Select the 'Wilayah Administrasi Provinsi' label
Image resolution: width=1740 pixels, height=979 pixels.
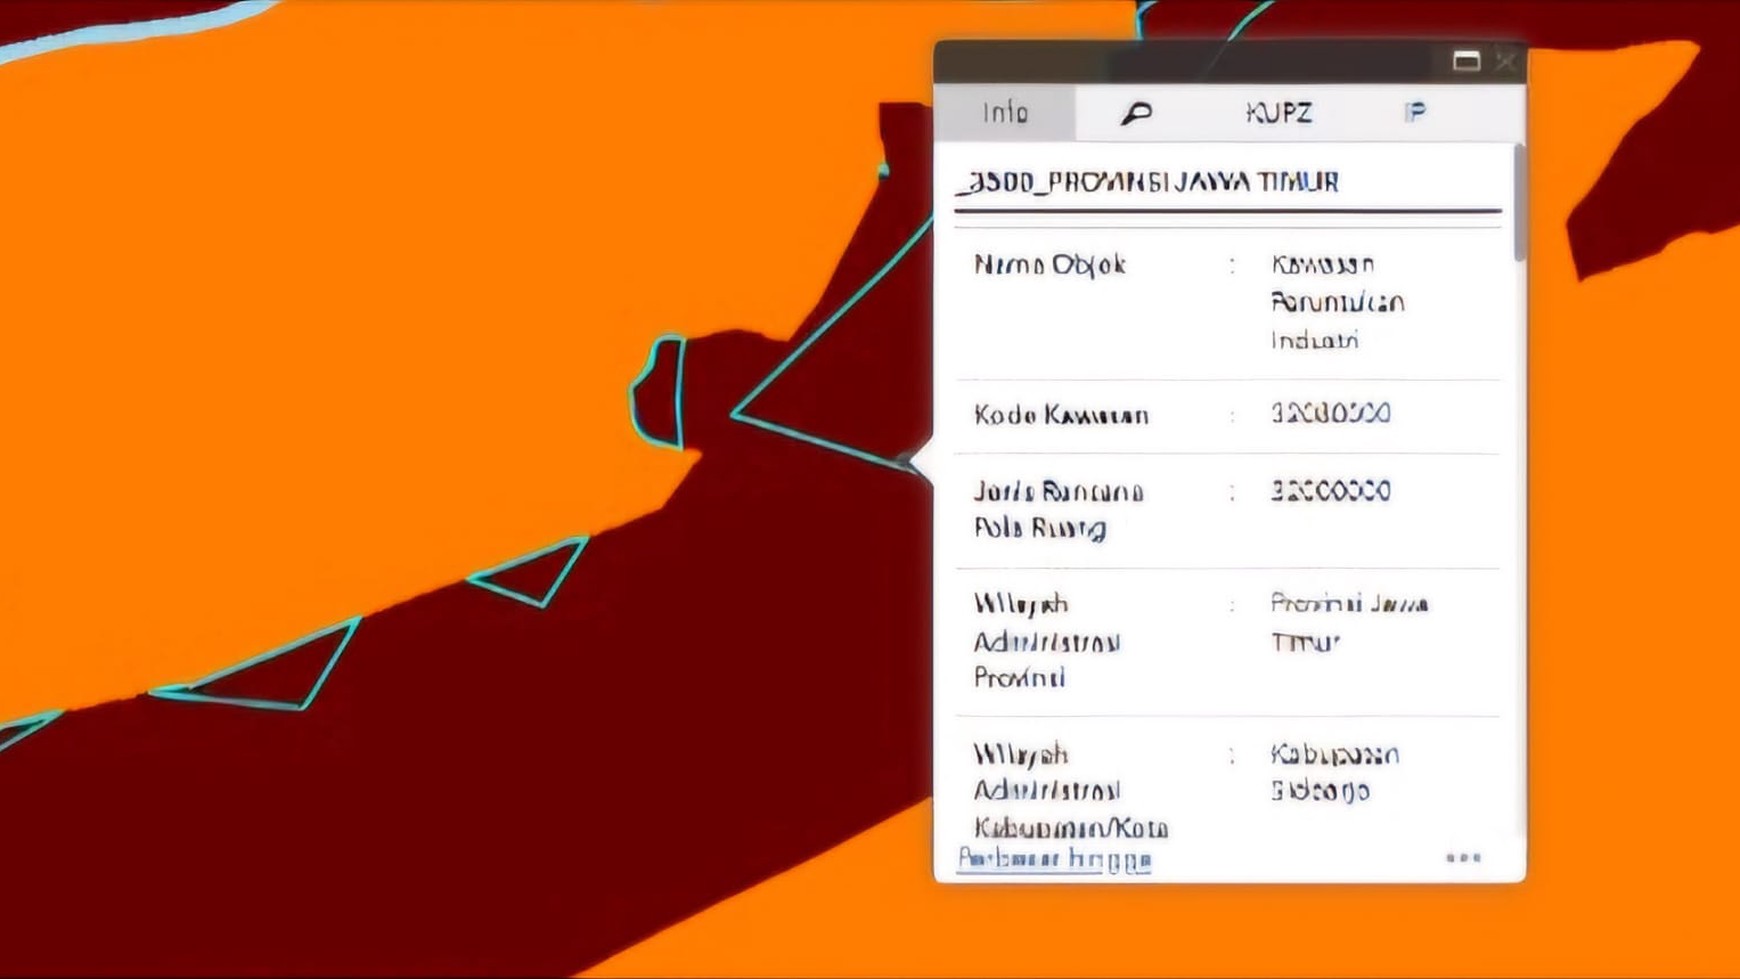(1047, 641)
